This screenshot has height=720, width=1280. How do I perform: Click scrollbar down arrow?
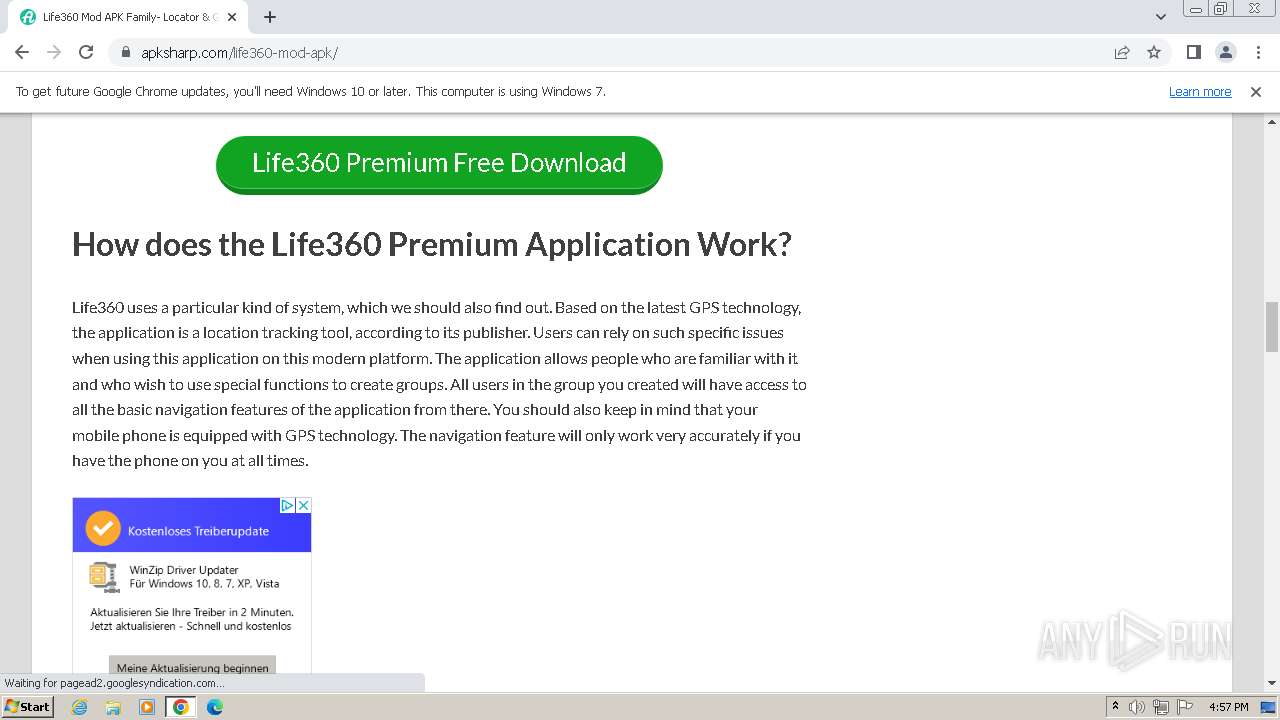[1272, 683]
